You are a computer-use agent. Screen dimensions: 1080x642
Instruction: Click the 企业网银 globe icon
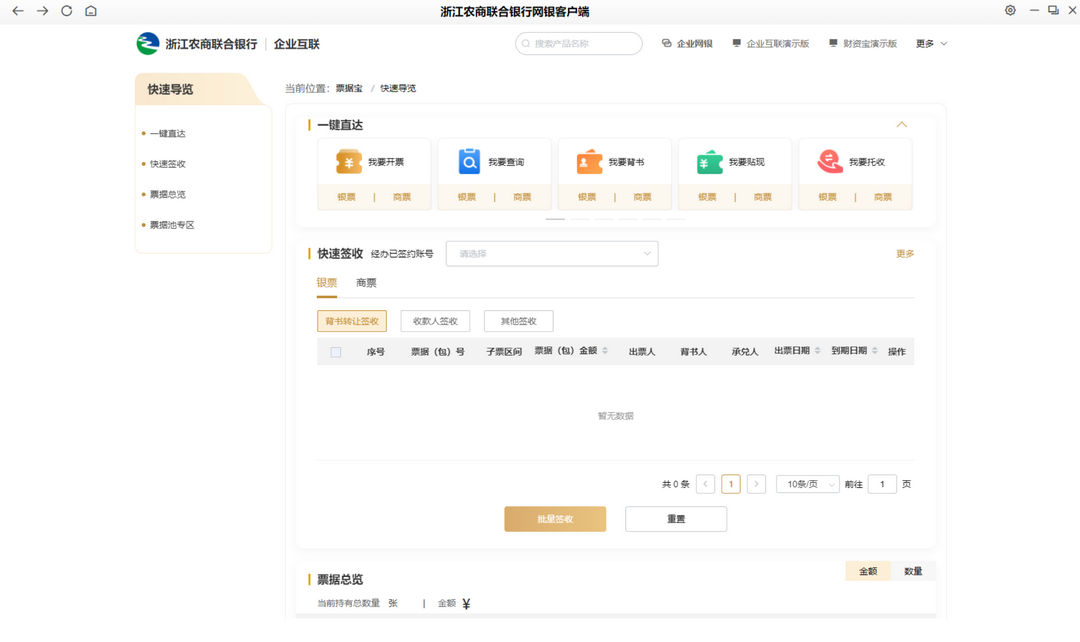tap(665, 44)
